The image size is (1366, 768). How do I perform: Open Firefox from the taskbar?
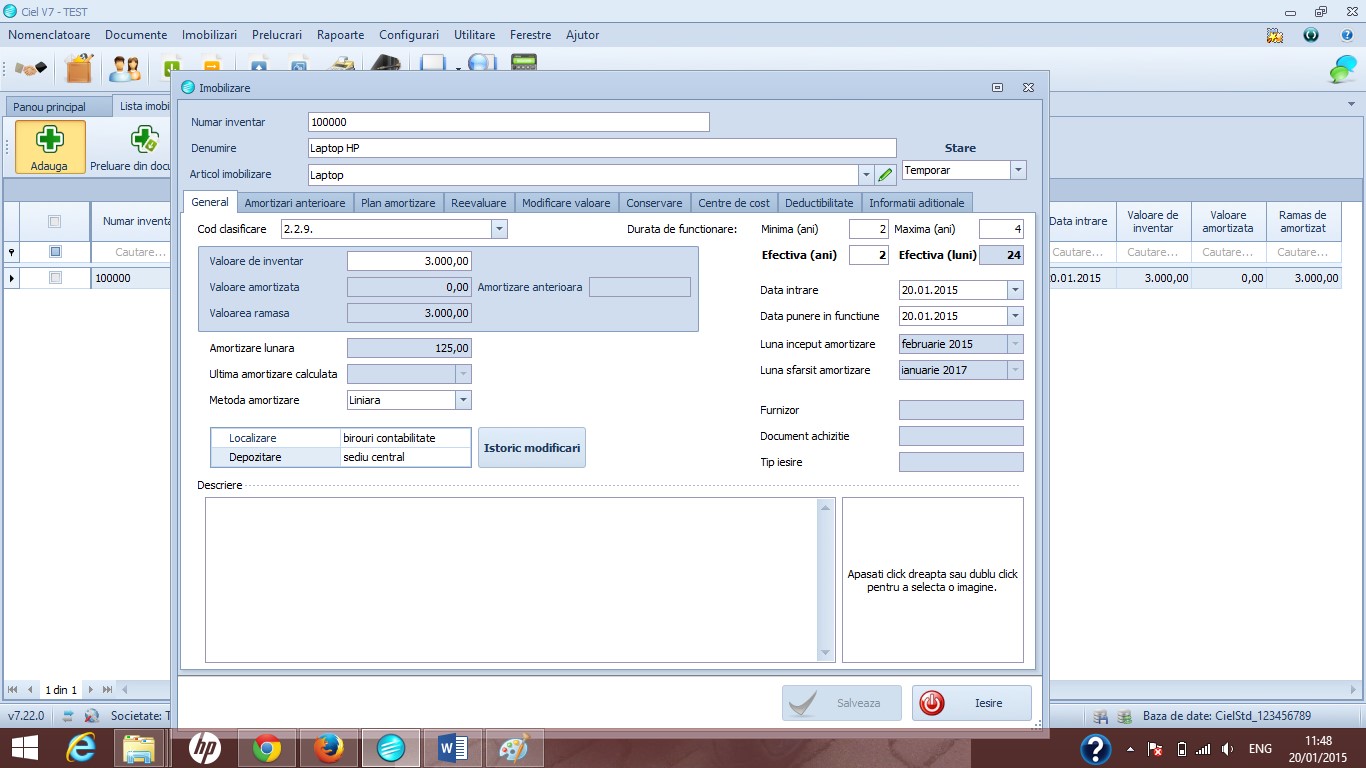pyautogui.click(x=328, y=748)
